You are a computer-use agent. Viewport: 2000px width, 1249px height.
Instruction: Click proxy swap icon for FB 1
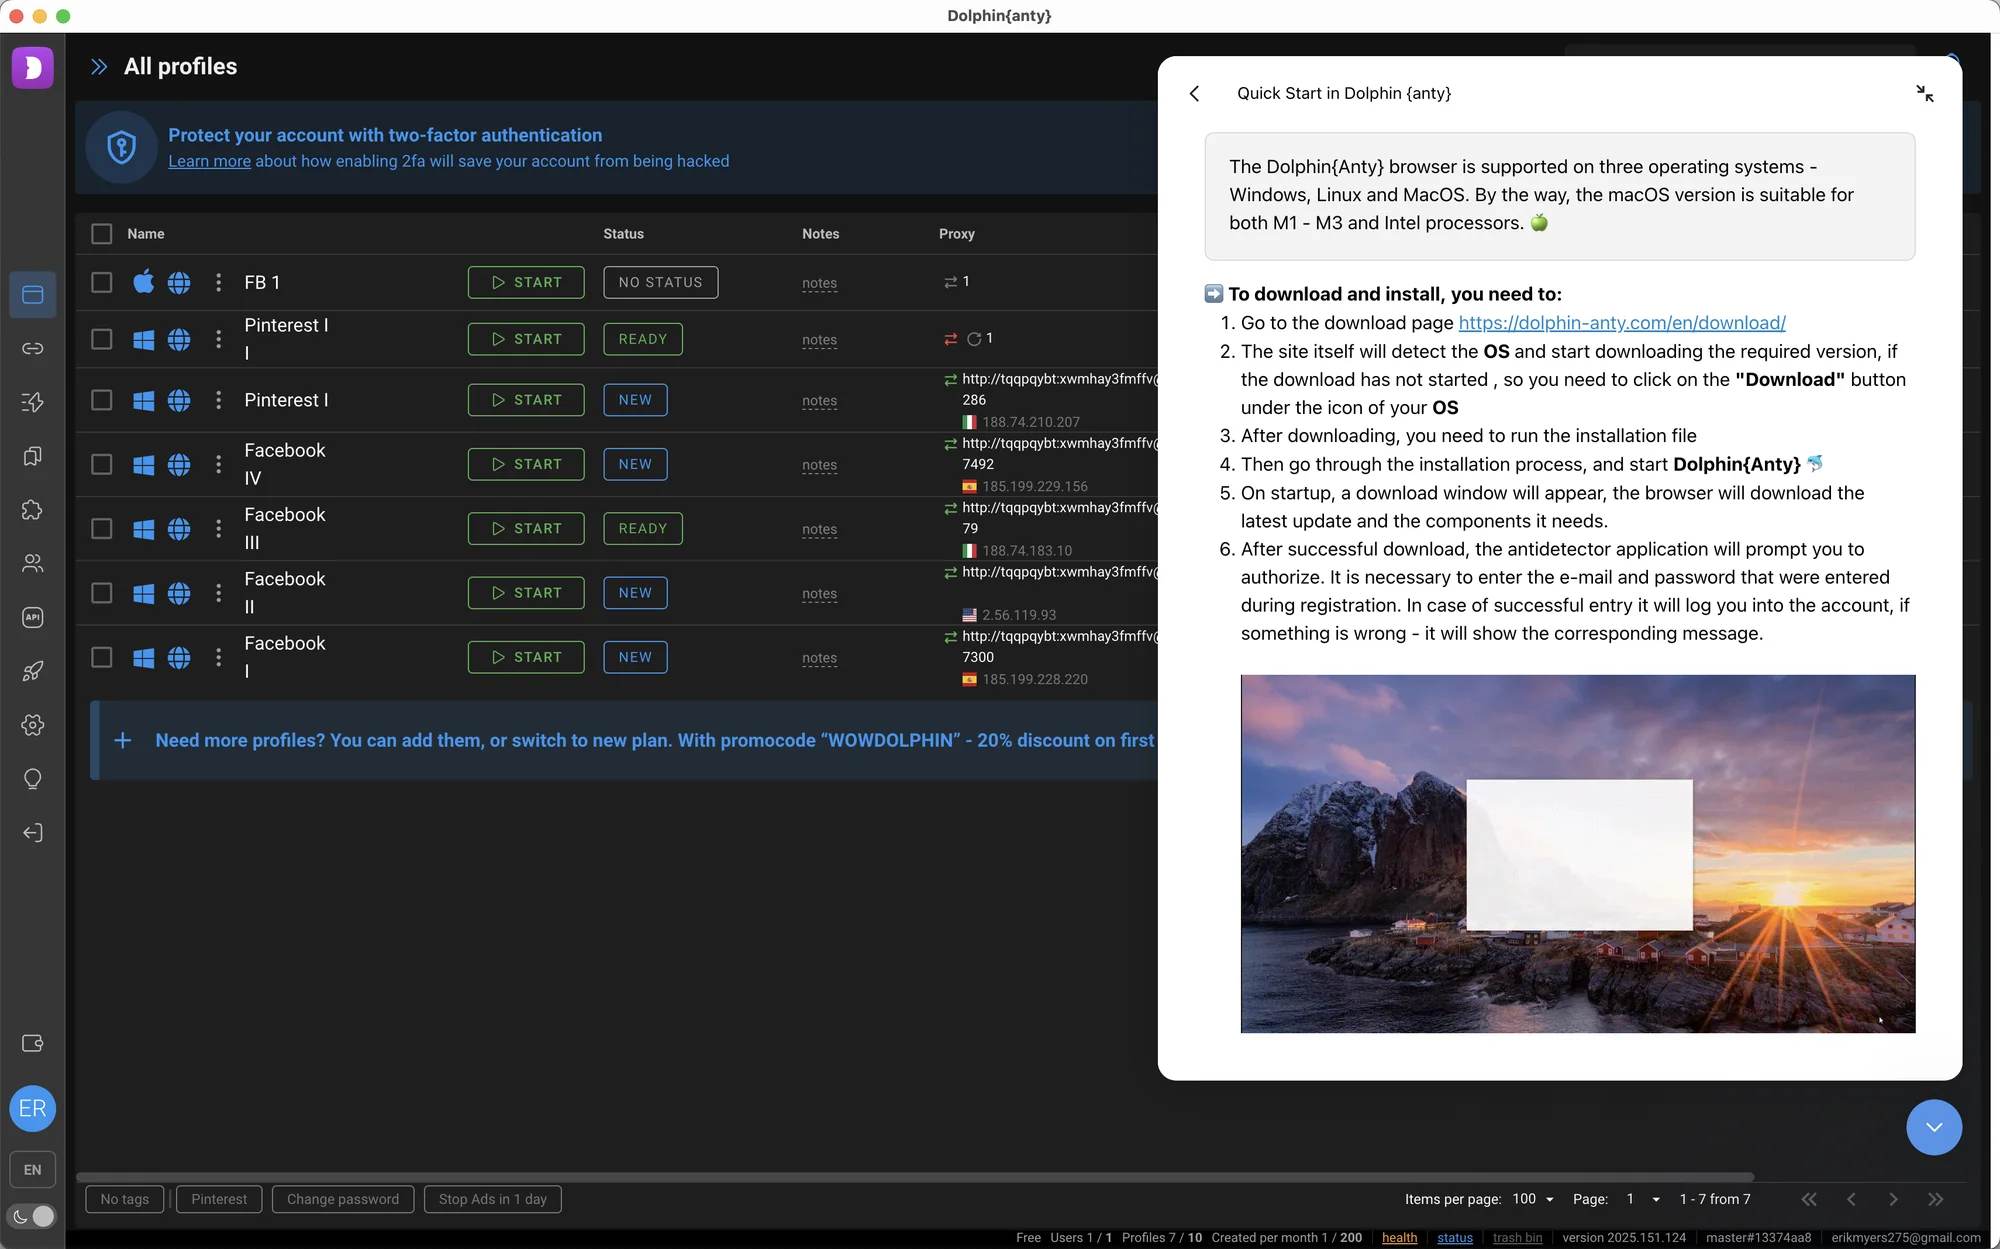point(950,282)
